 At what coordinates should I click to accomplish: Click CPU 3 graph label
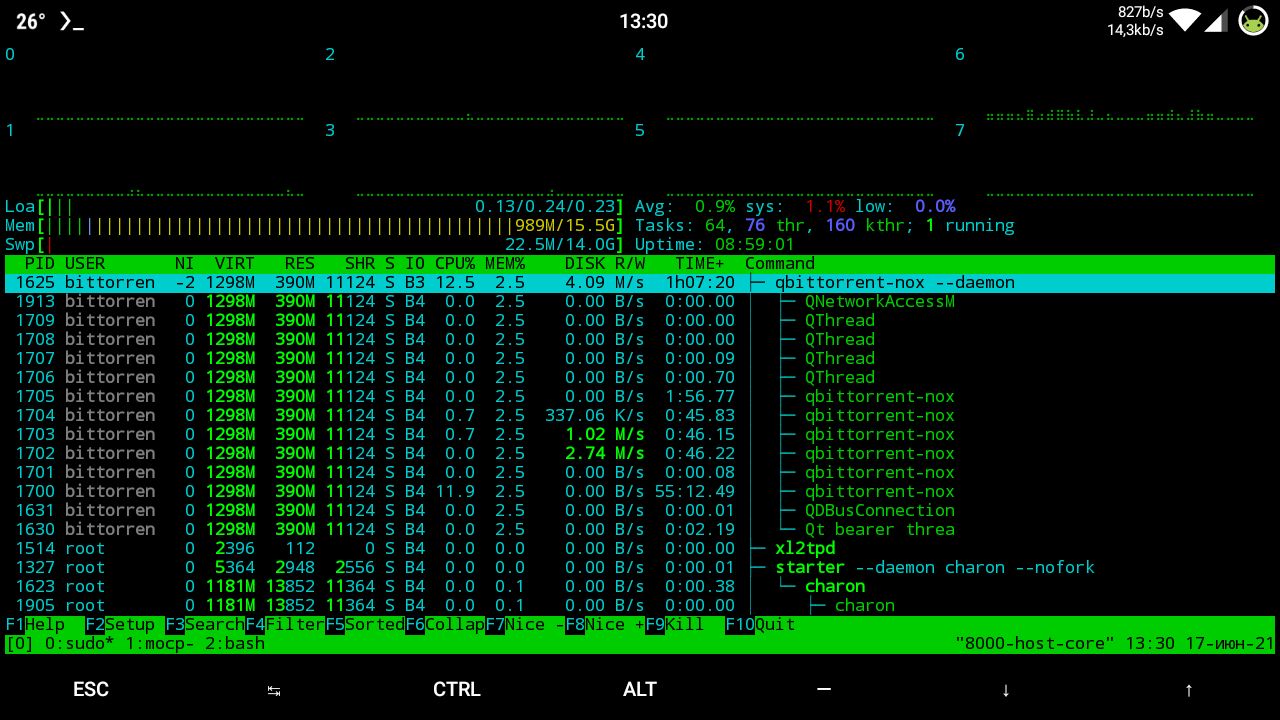[x=330, y=130]
